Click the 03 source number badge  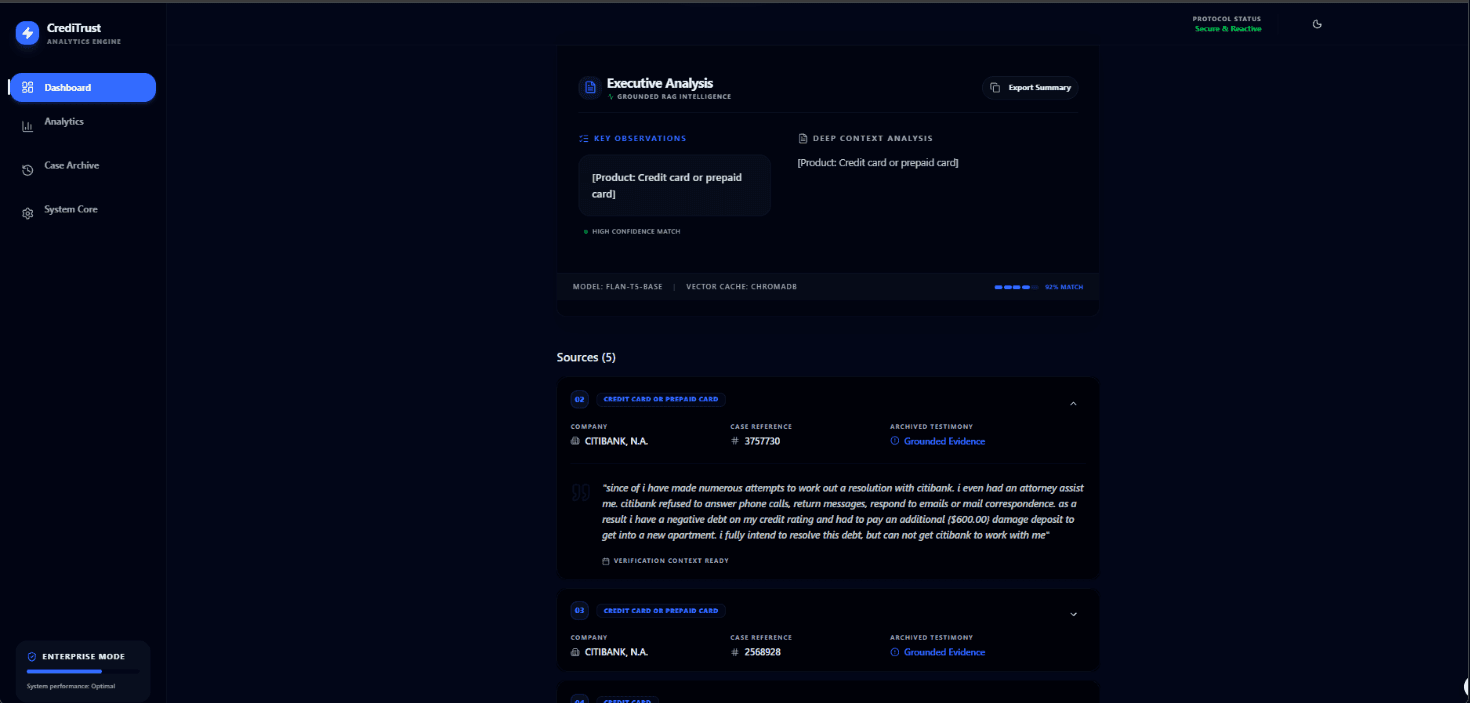[580, 610]
